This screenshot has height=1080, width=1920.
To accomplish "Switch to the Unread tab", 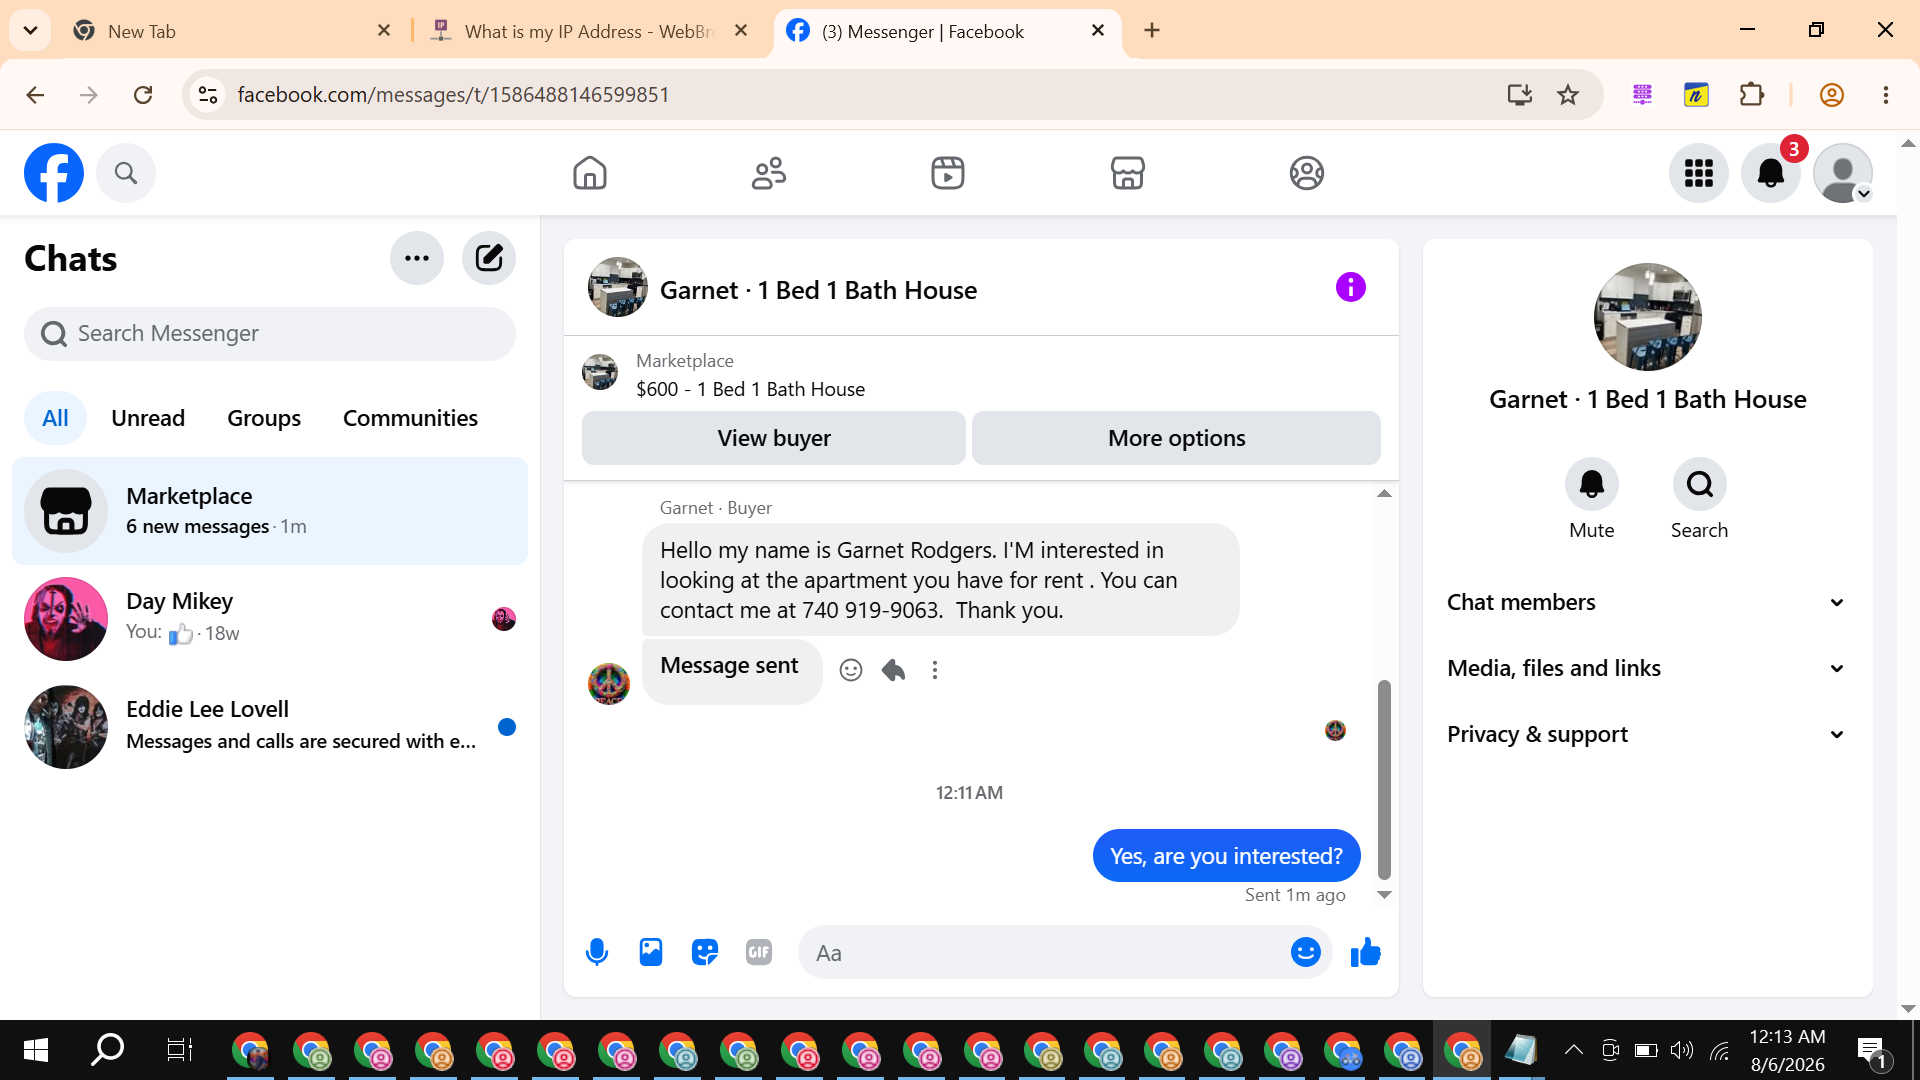I will [148, 418].
